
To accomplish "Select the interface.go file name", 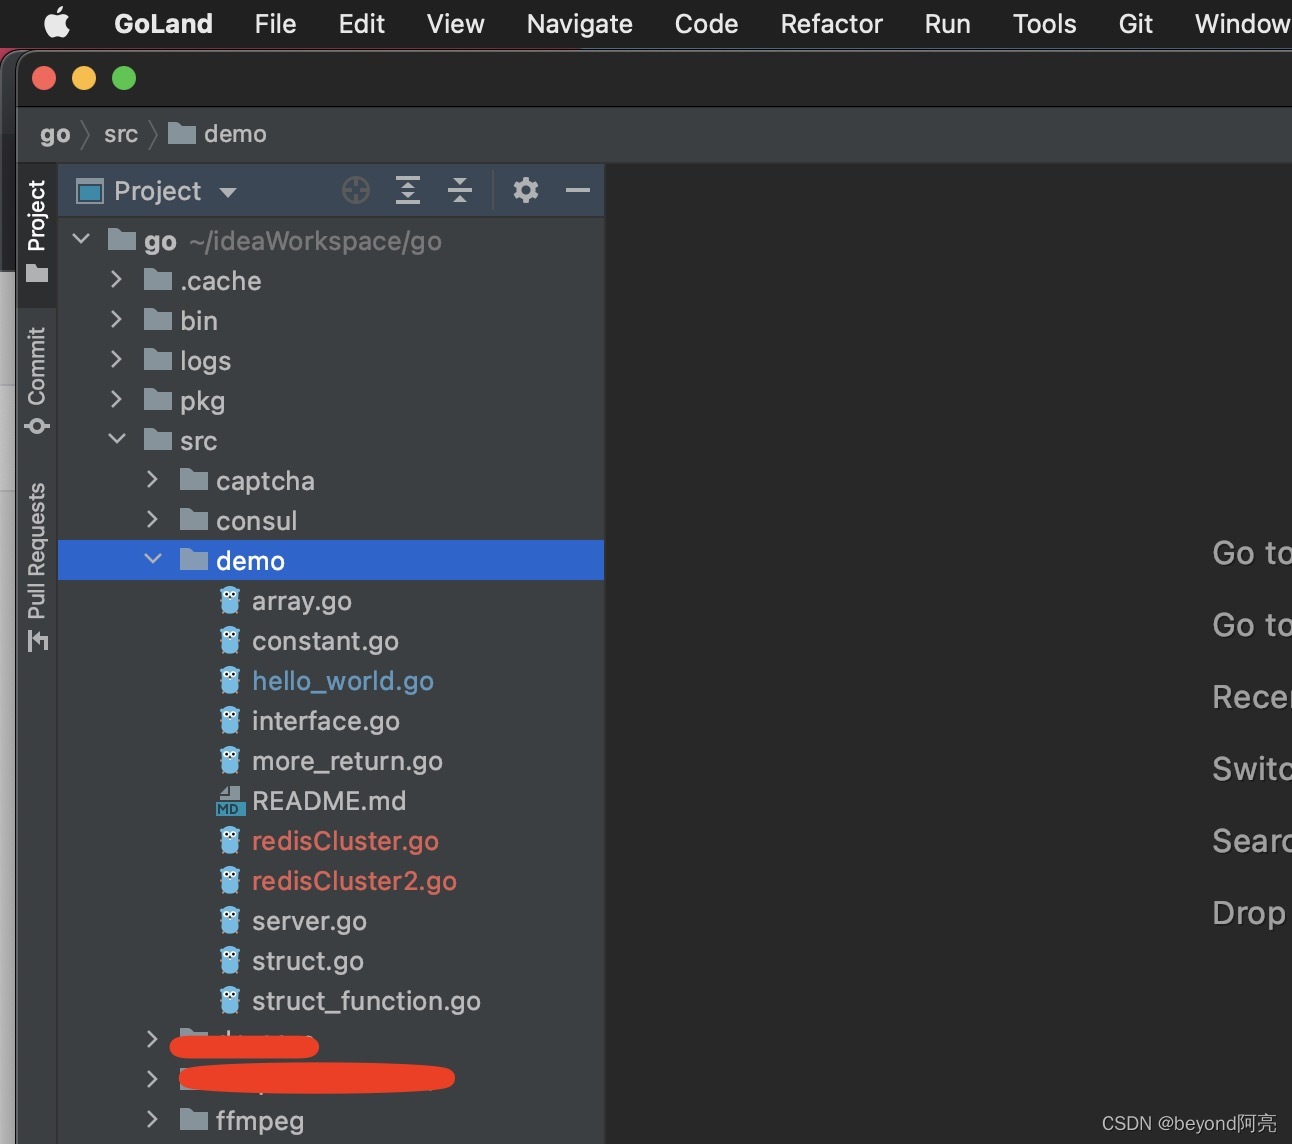I will (326, 721).
